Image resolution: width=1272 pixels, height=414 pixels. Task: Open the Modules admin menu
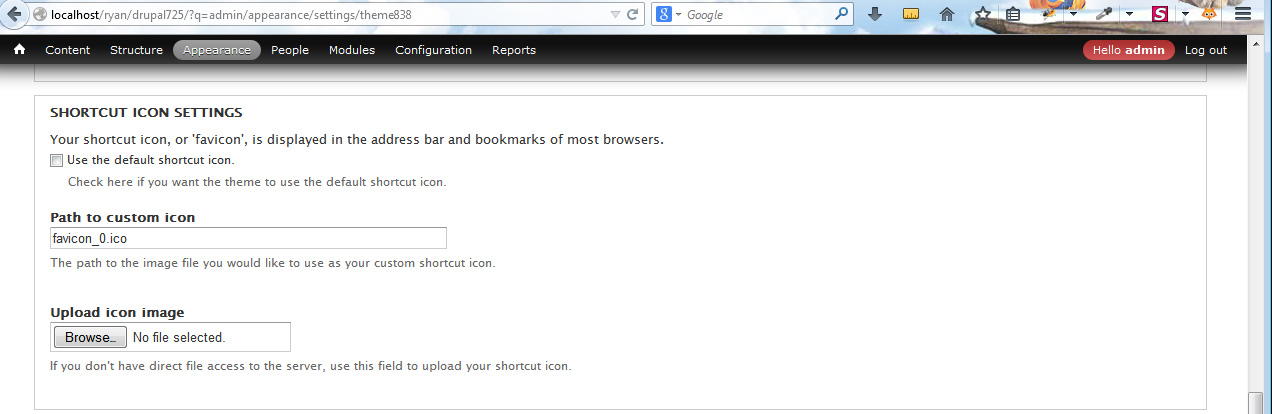(x=352, y=50)
